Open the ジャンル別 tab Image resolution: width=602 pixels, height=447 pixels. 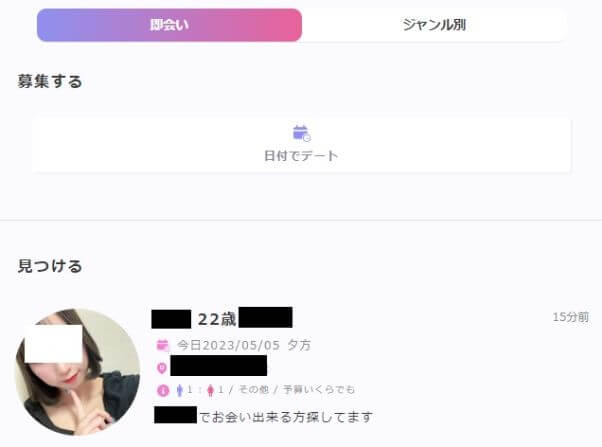click(434, 25)
